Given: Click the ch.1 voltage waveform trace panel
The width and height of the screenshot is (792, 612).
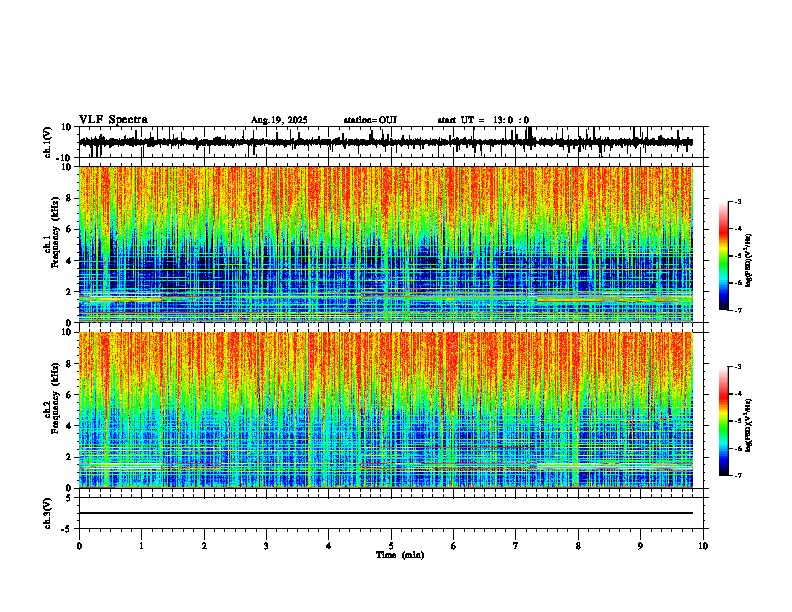Looking at the screenshot, I should point(391,142).
